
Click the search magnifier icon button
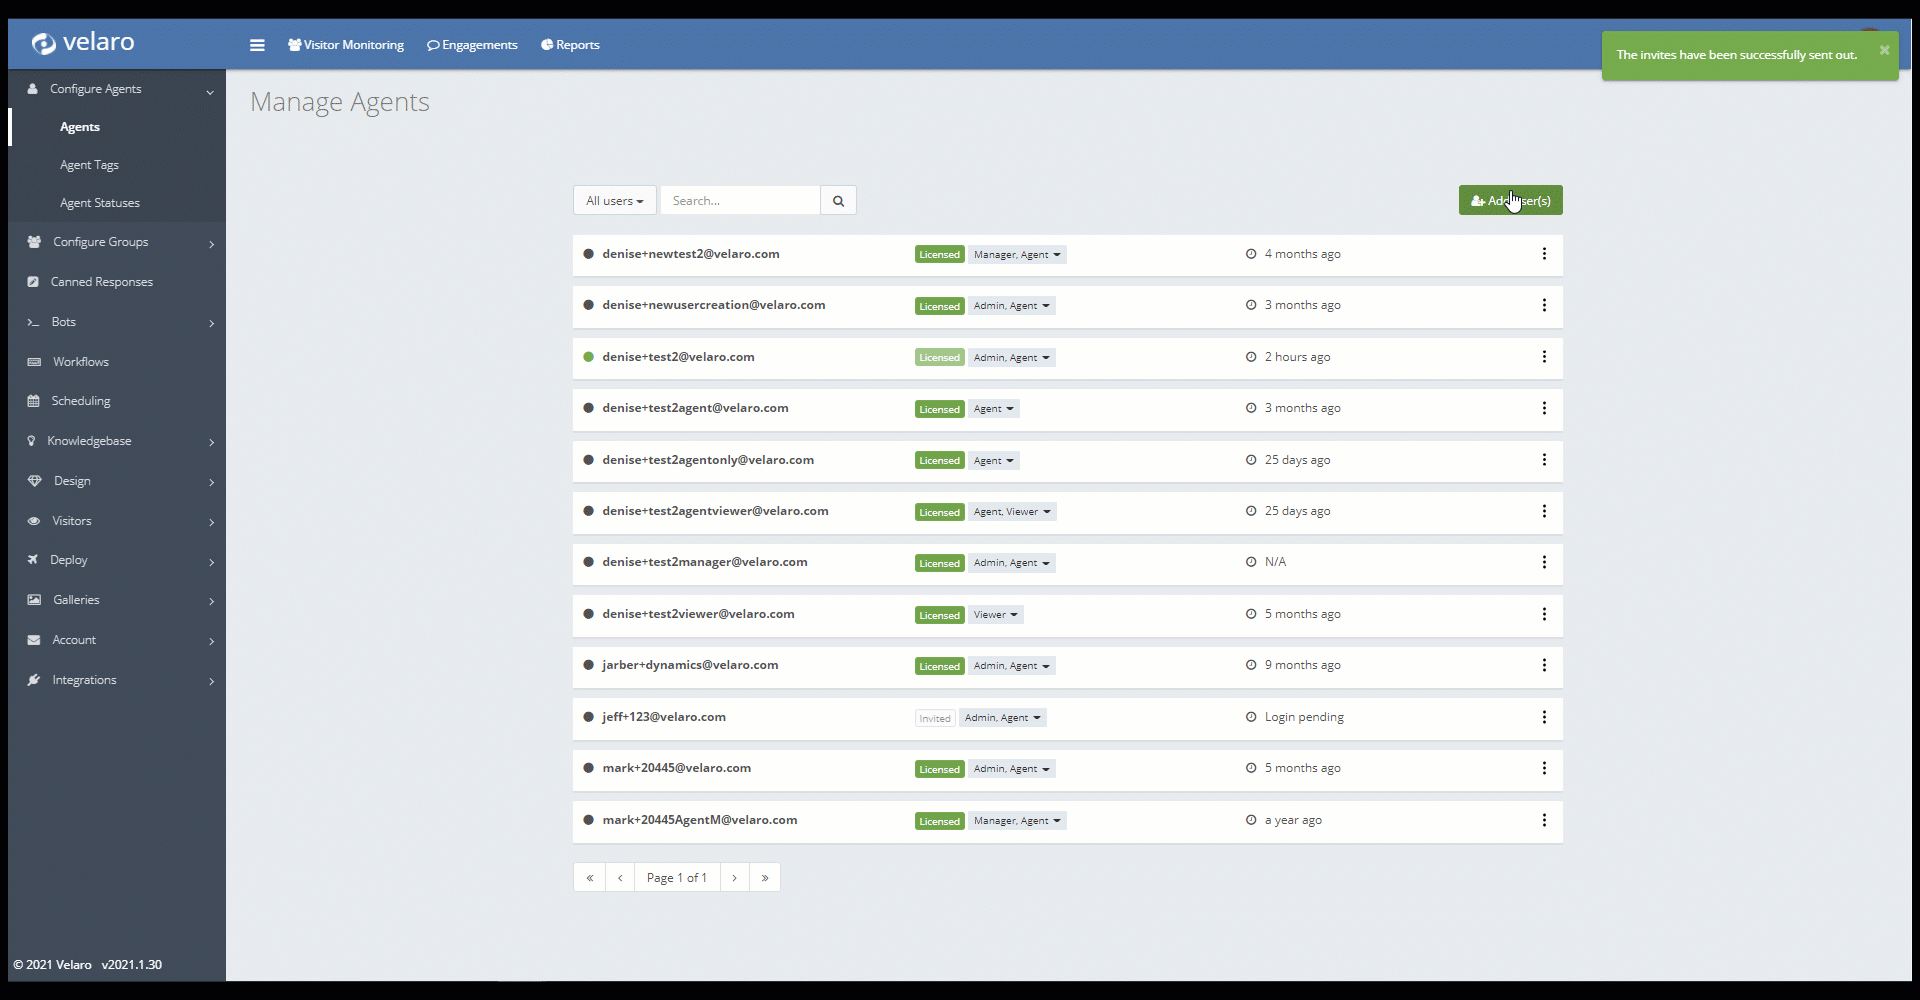coord(838,201)
